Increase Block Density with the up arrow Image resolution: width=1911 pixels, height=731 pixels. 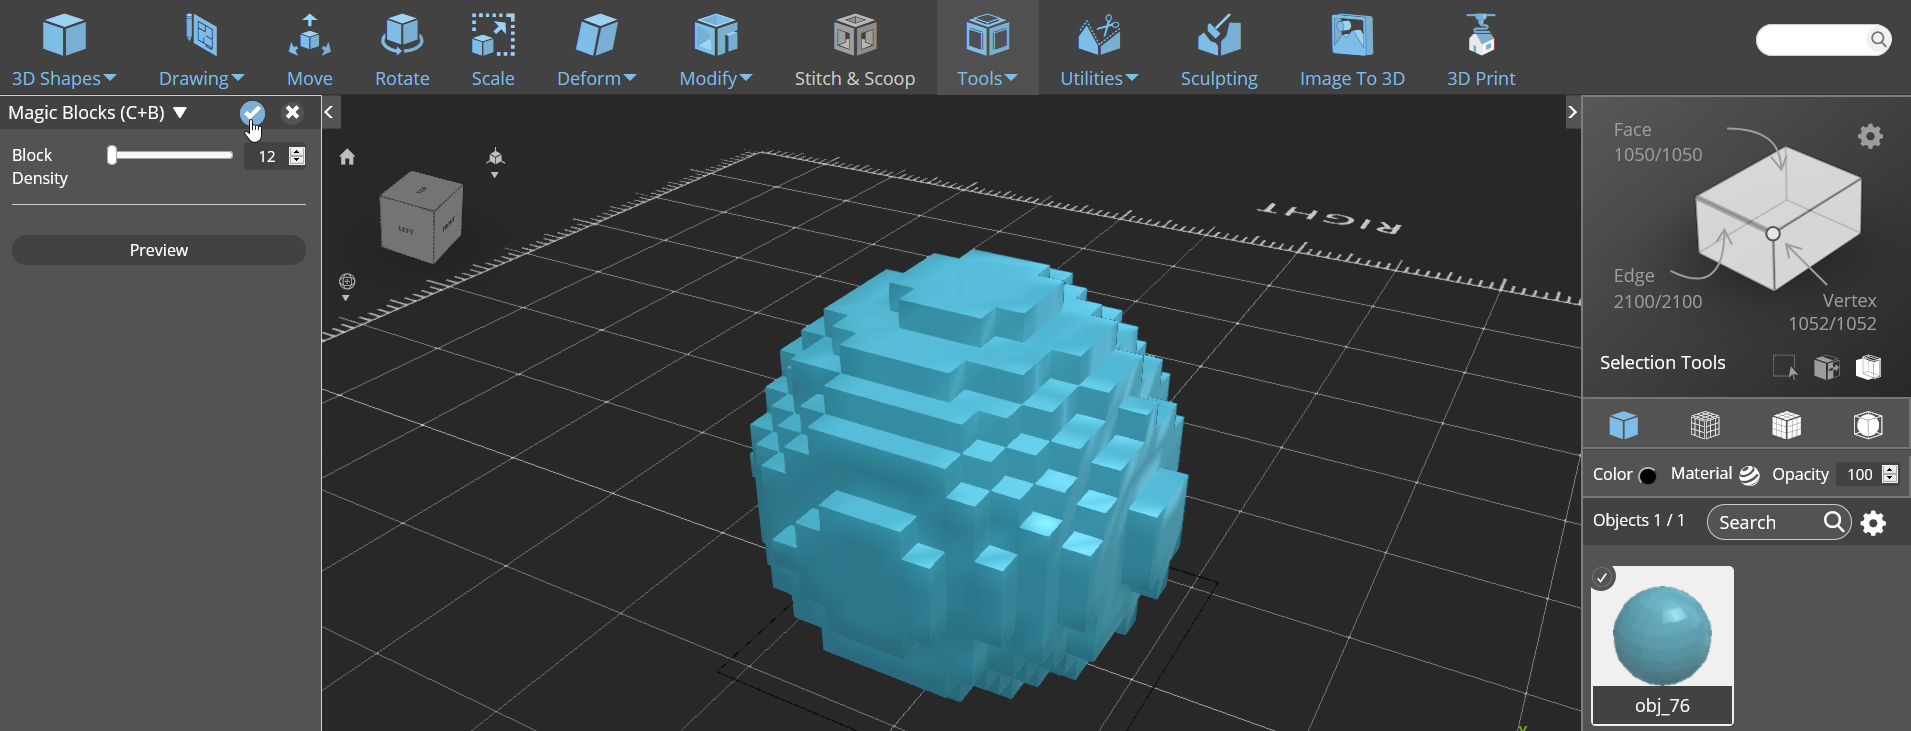pyautogui.click(x=296, y=151)
